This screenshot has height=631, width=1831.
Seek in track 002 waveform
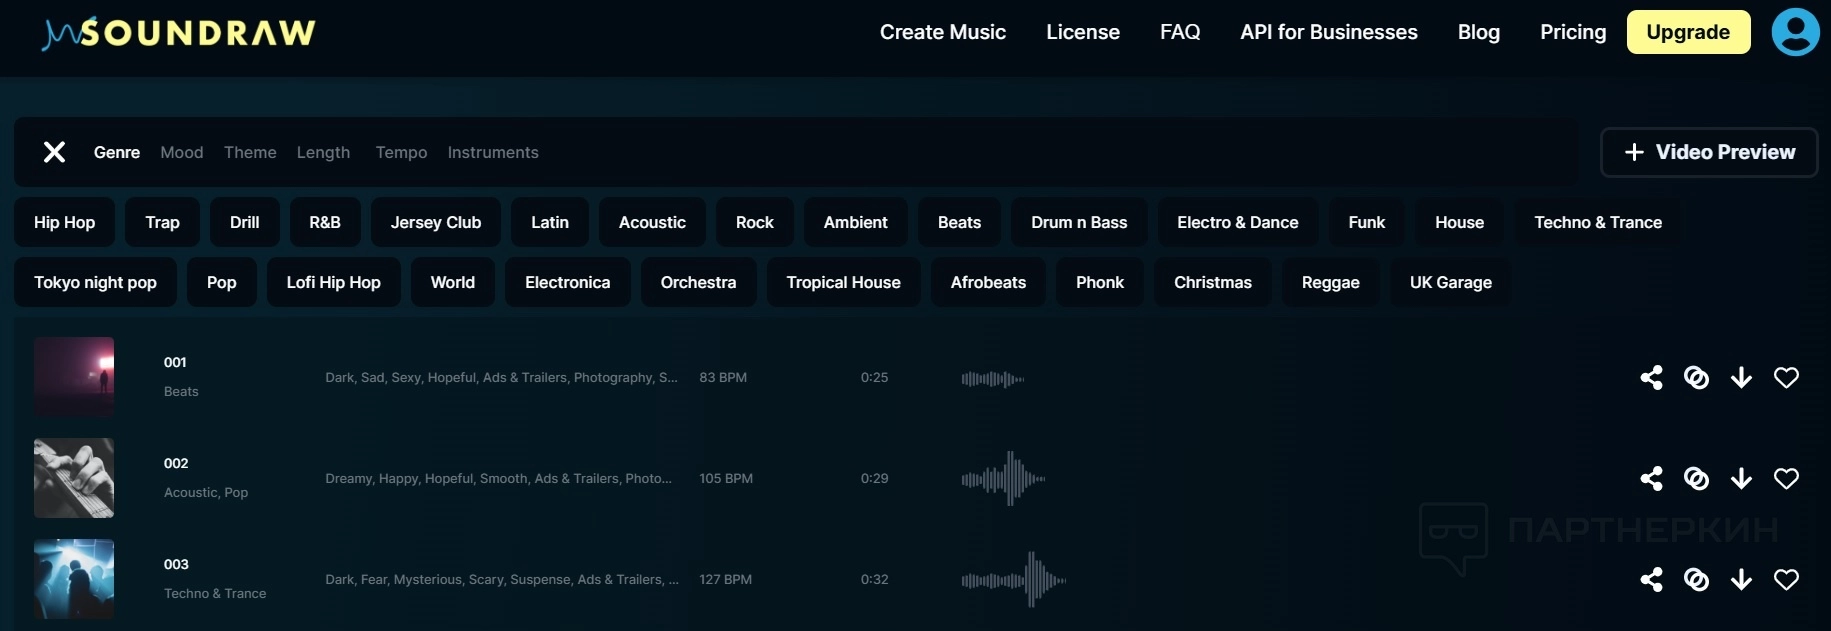coord(1003,478)
